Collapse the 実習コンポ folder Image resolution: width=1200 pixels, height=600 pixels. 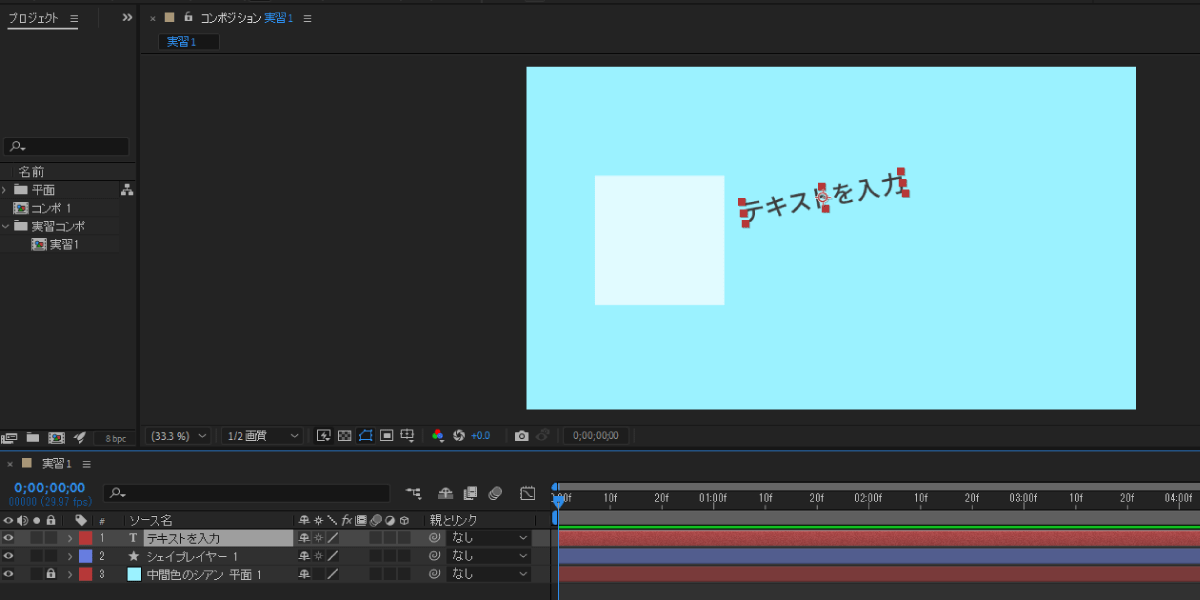click(5, 226)
